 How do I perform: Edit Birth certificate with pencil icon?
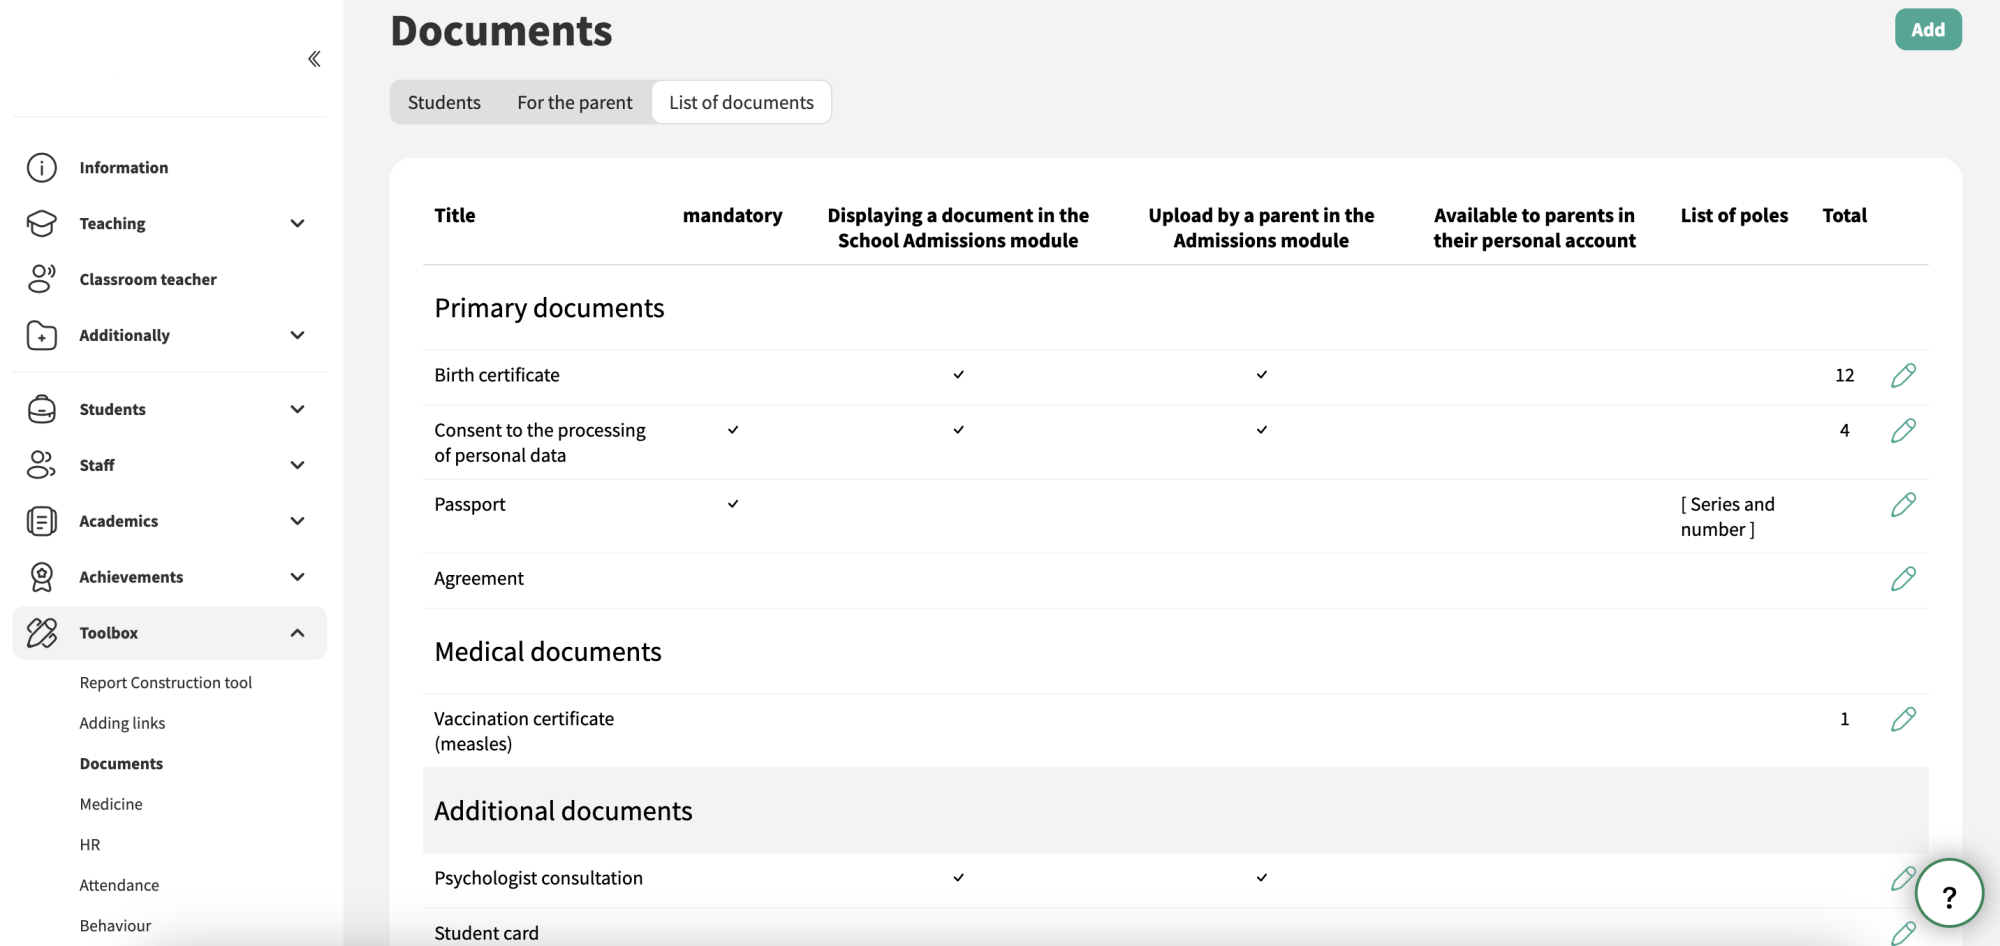(x=1903, y=375)
